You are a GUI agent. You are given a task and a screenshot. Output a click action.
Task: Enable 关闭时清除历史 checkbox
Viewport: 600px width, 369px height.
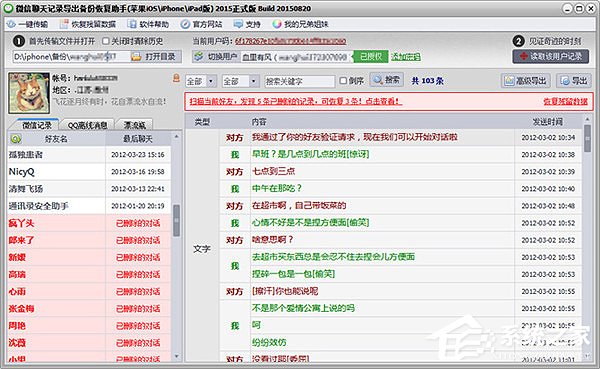coord(106,41)
